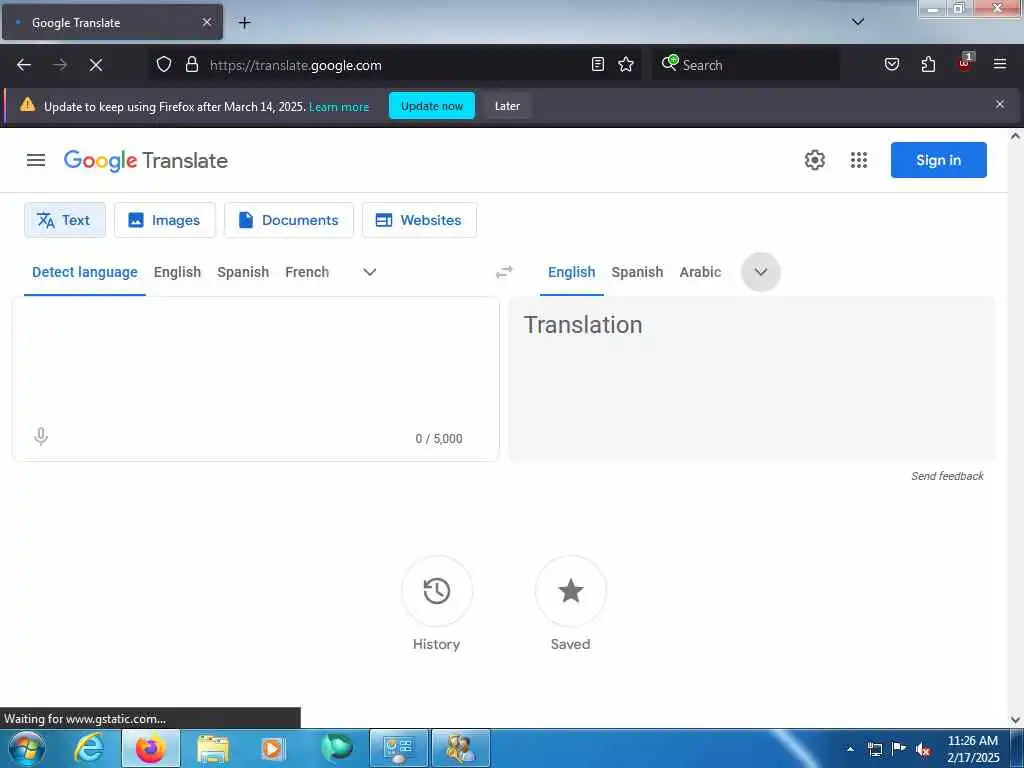Screen dimensions: 1024x768
Task: Switch to Images translation mode
Action: [165, 220]
